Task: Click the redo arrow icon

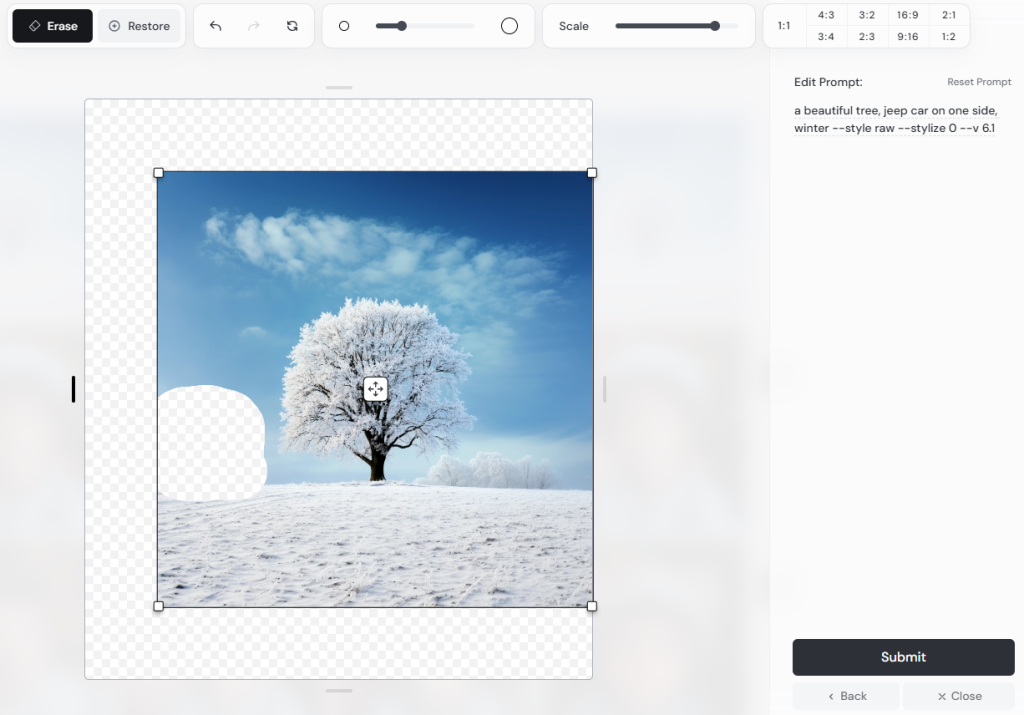Action: coord(254,26)
